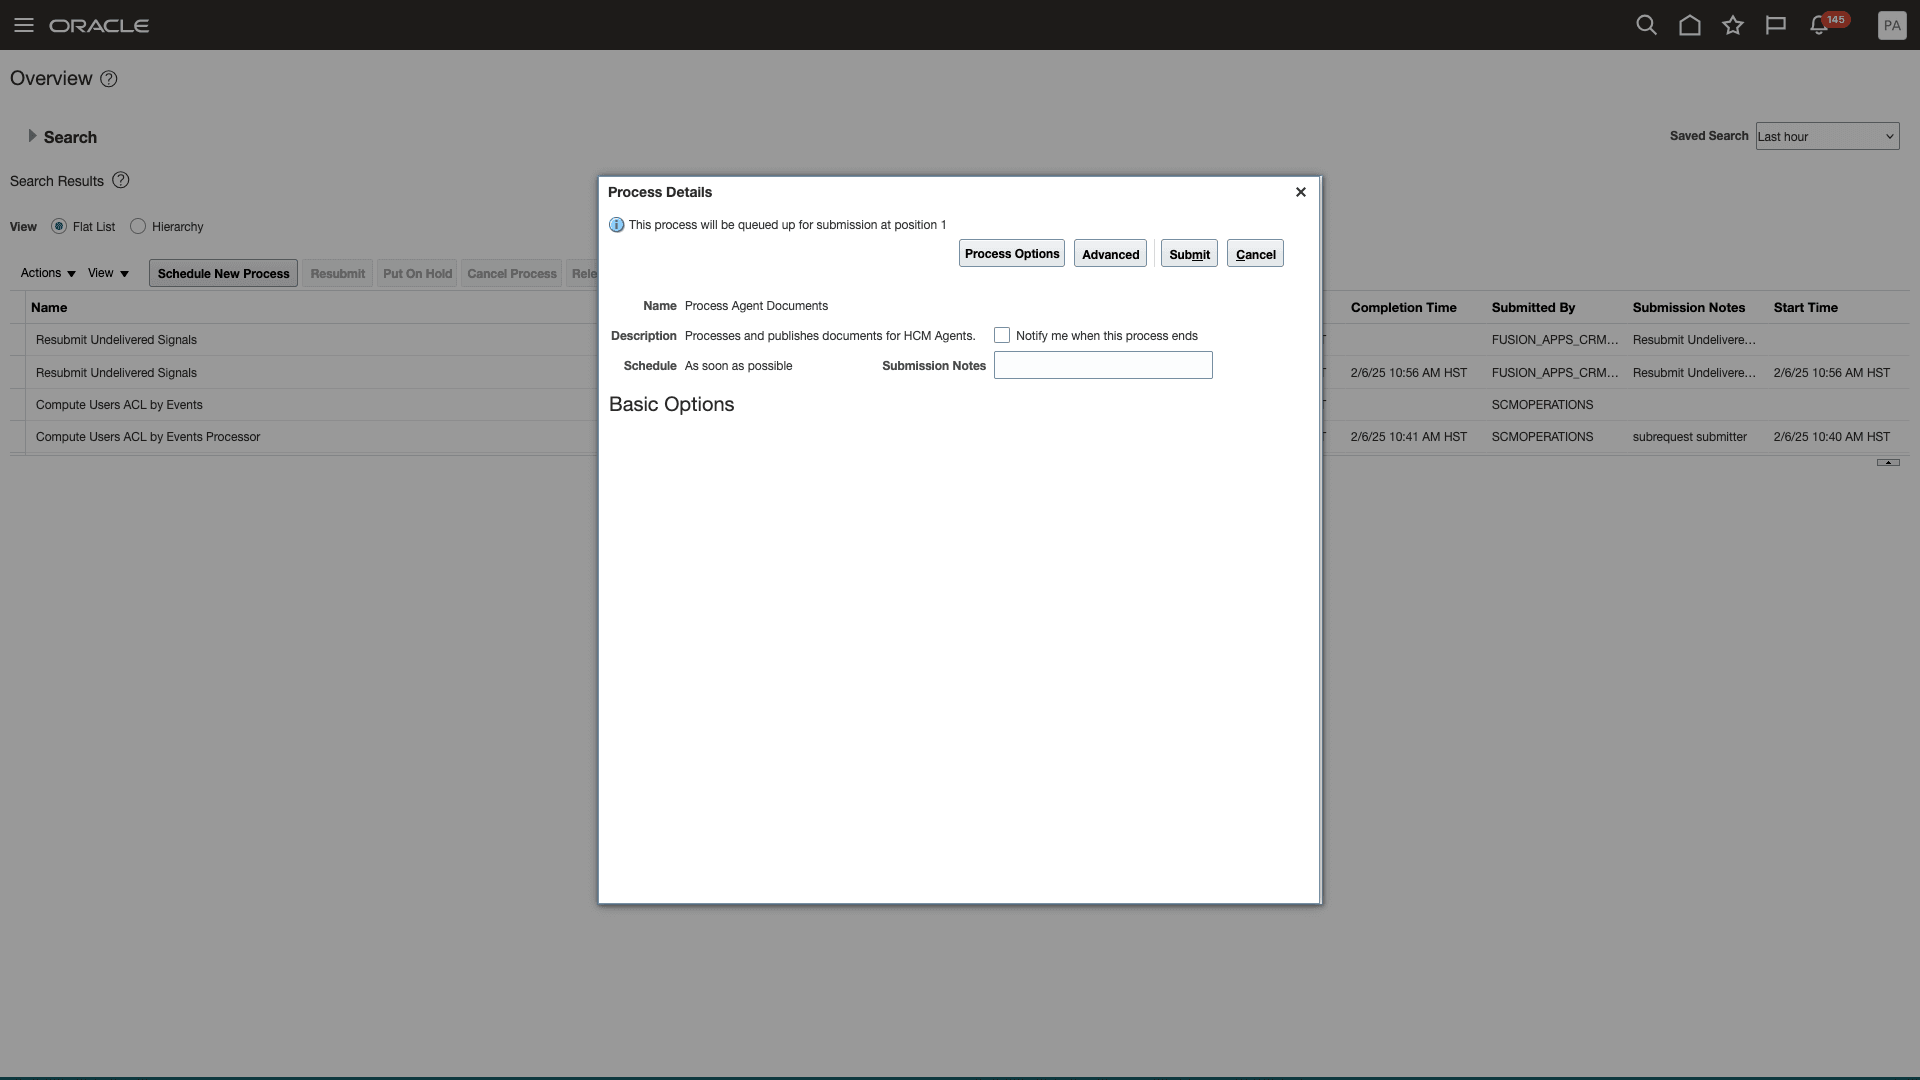
Task: Expand the Search section triangle
Action: coord(32,136)
